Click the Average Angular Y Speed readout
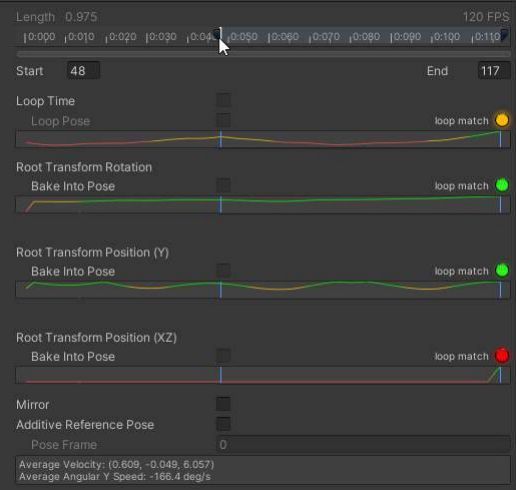Screen dimensions: 516x490 pos(115,477)
